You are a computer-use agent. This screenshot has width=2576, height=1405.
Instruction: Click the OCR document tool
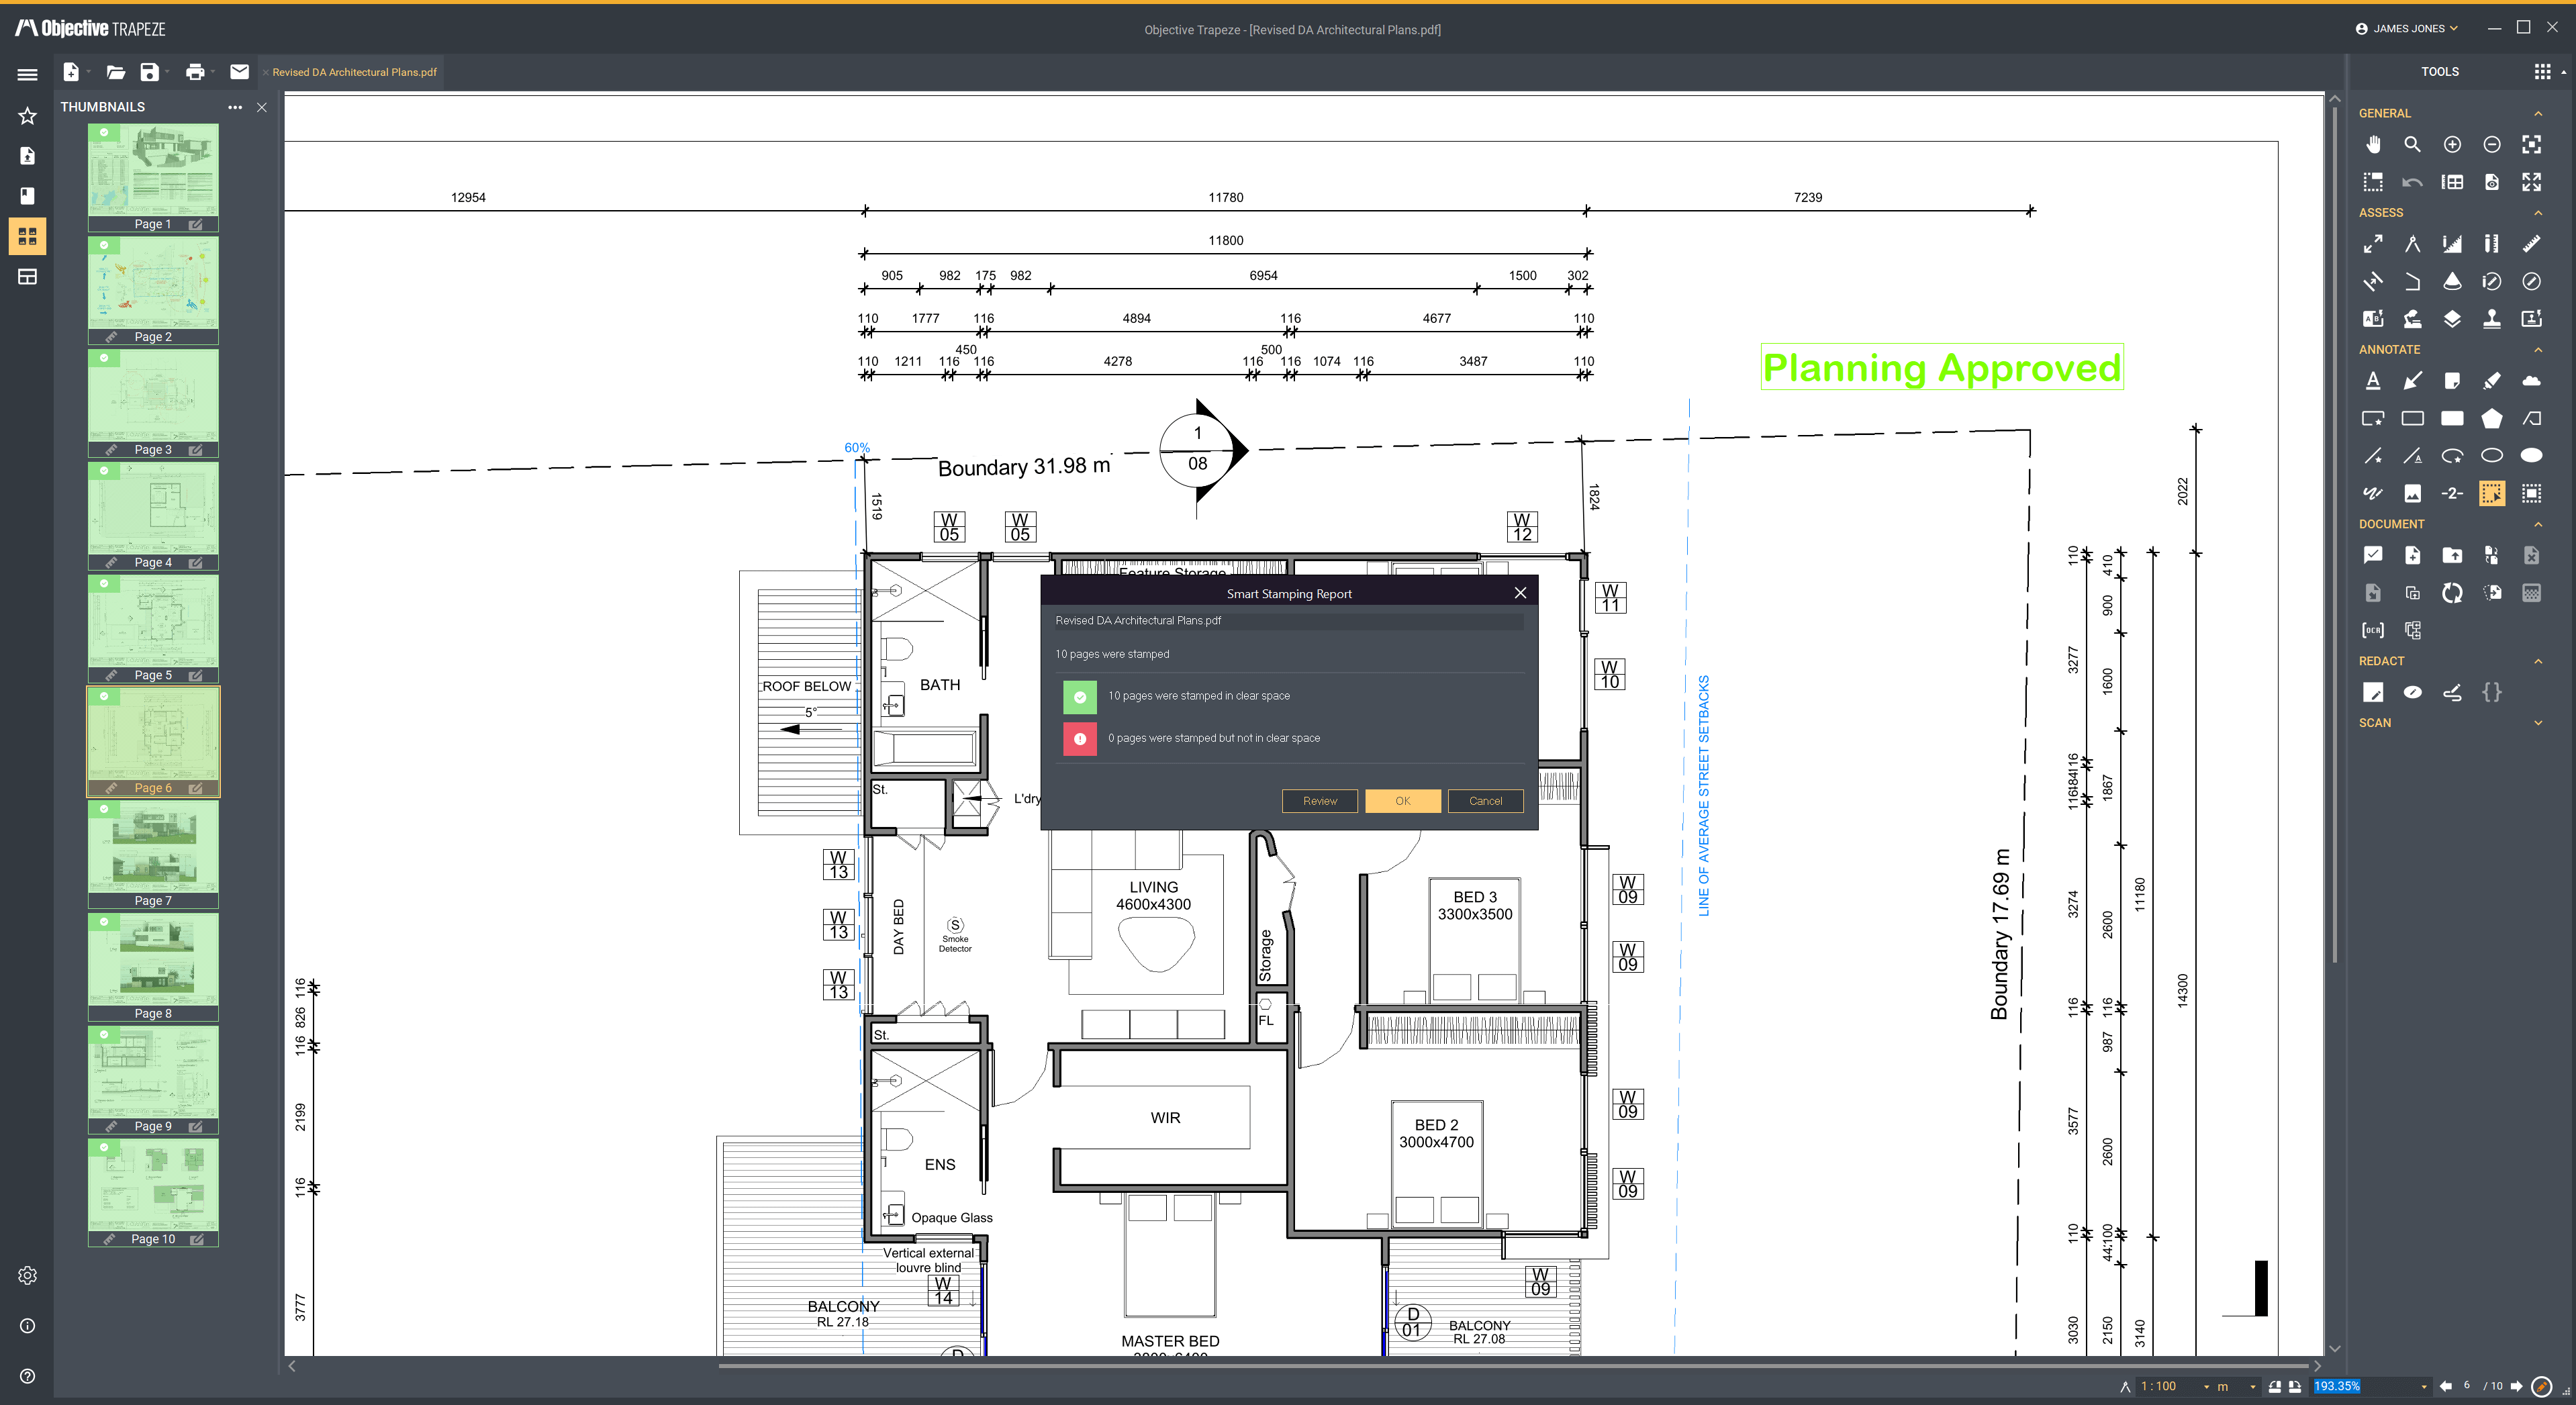click(x=2372, y=630)
